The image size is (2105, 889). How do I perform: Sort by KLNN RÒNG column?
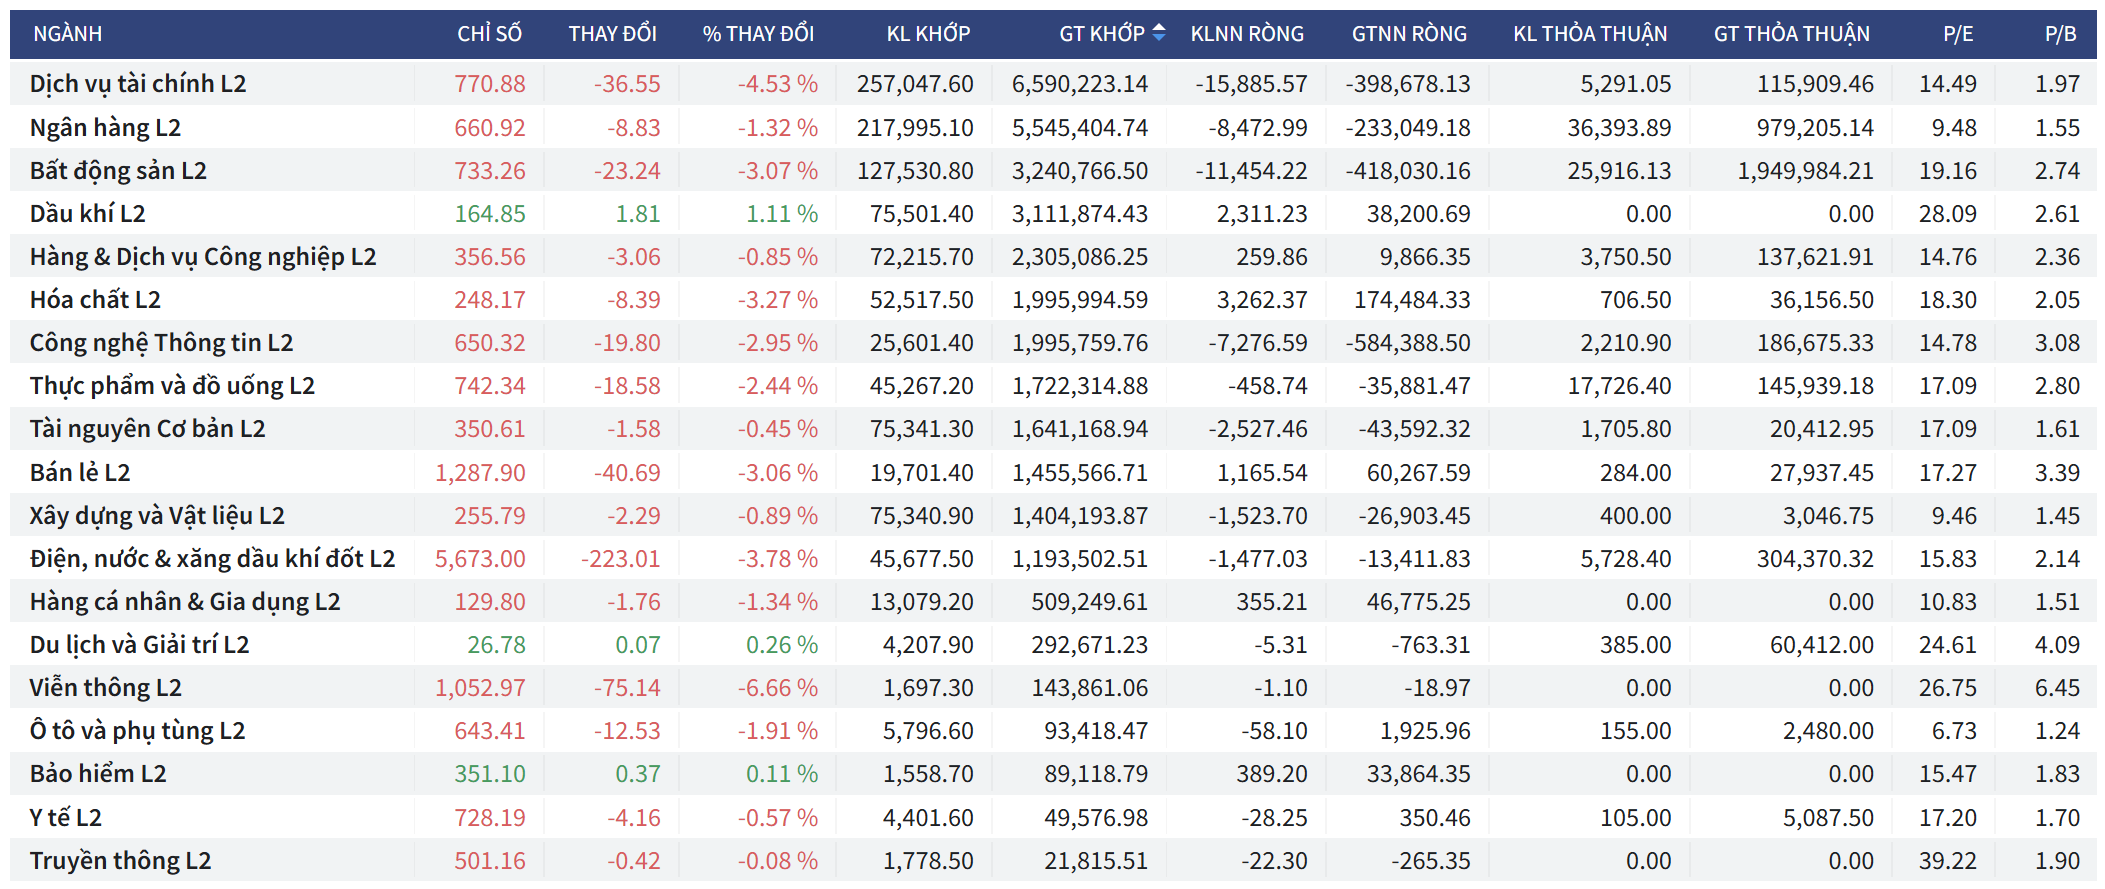(x=1247, y=34)
